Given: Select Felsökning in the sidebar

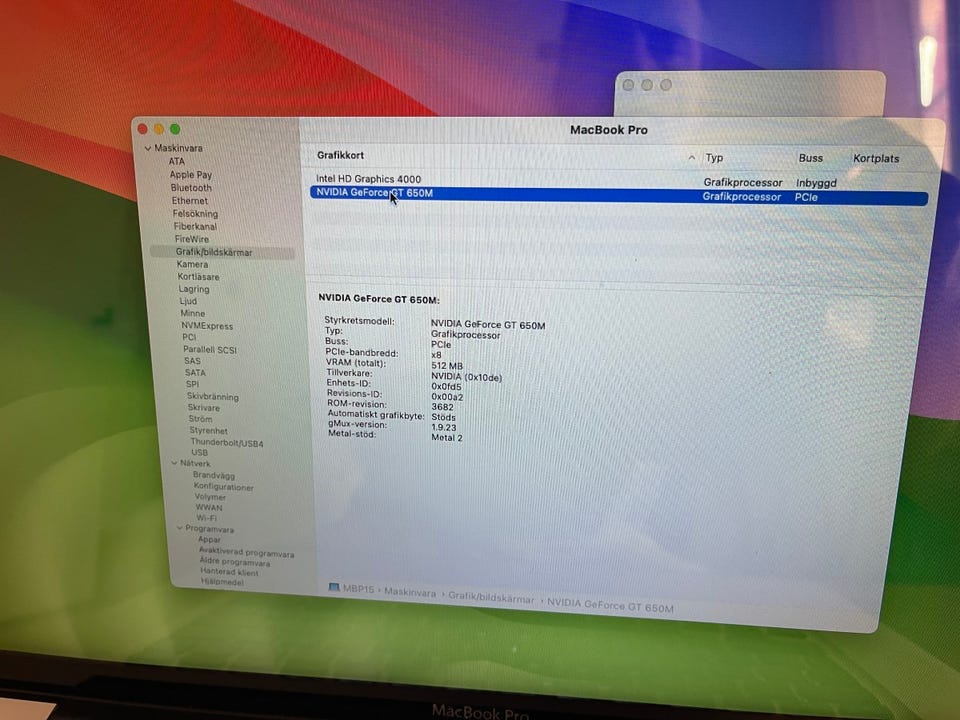Looking at the screenshot, I should point(195,214).
